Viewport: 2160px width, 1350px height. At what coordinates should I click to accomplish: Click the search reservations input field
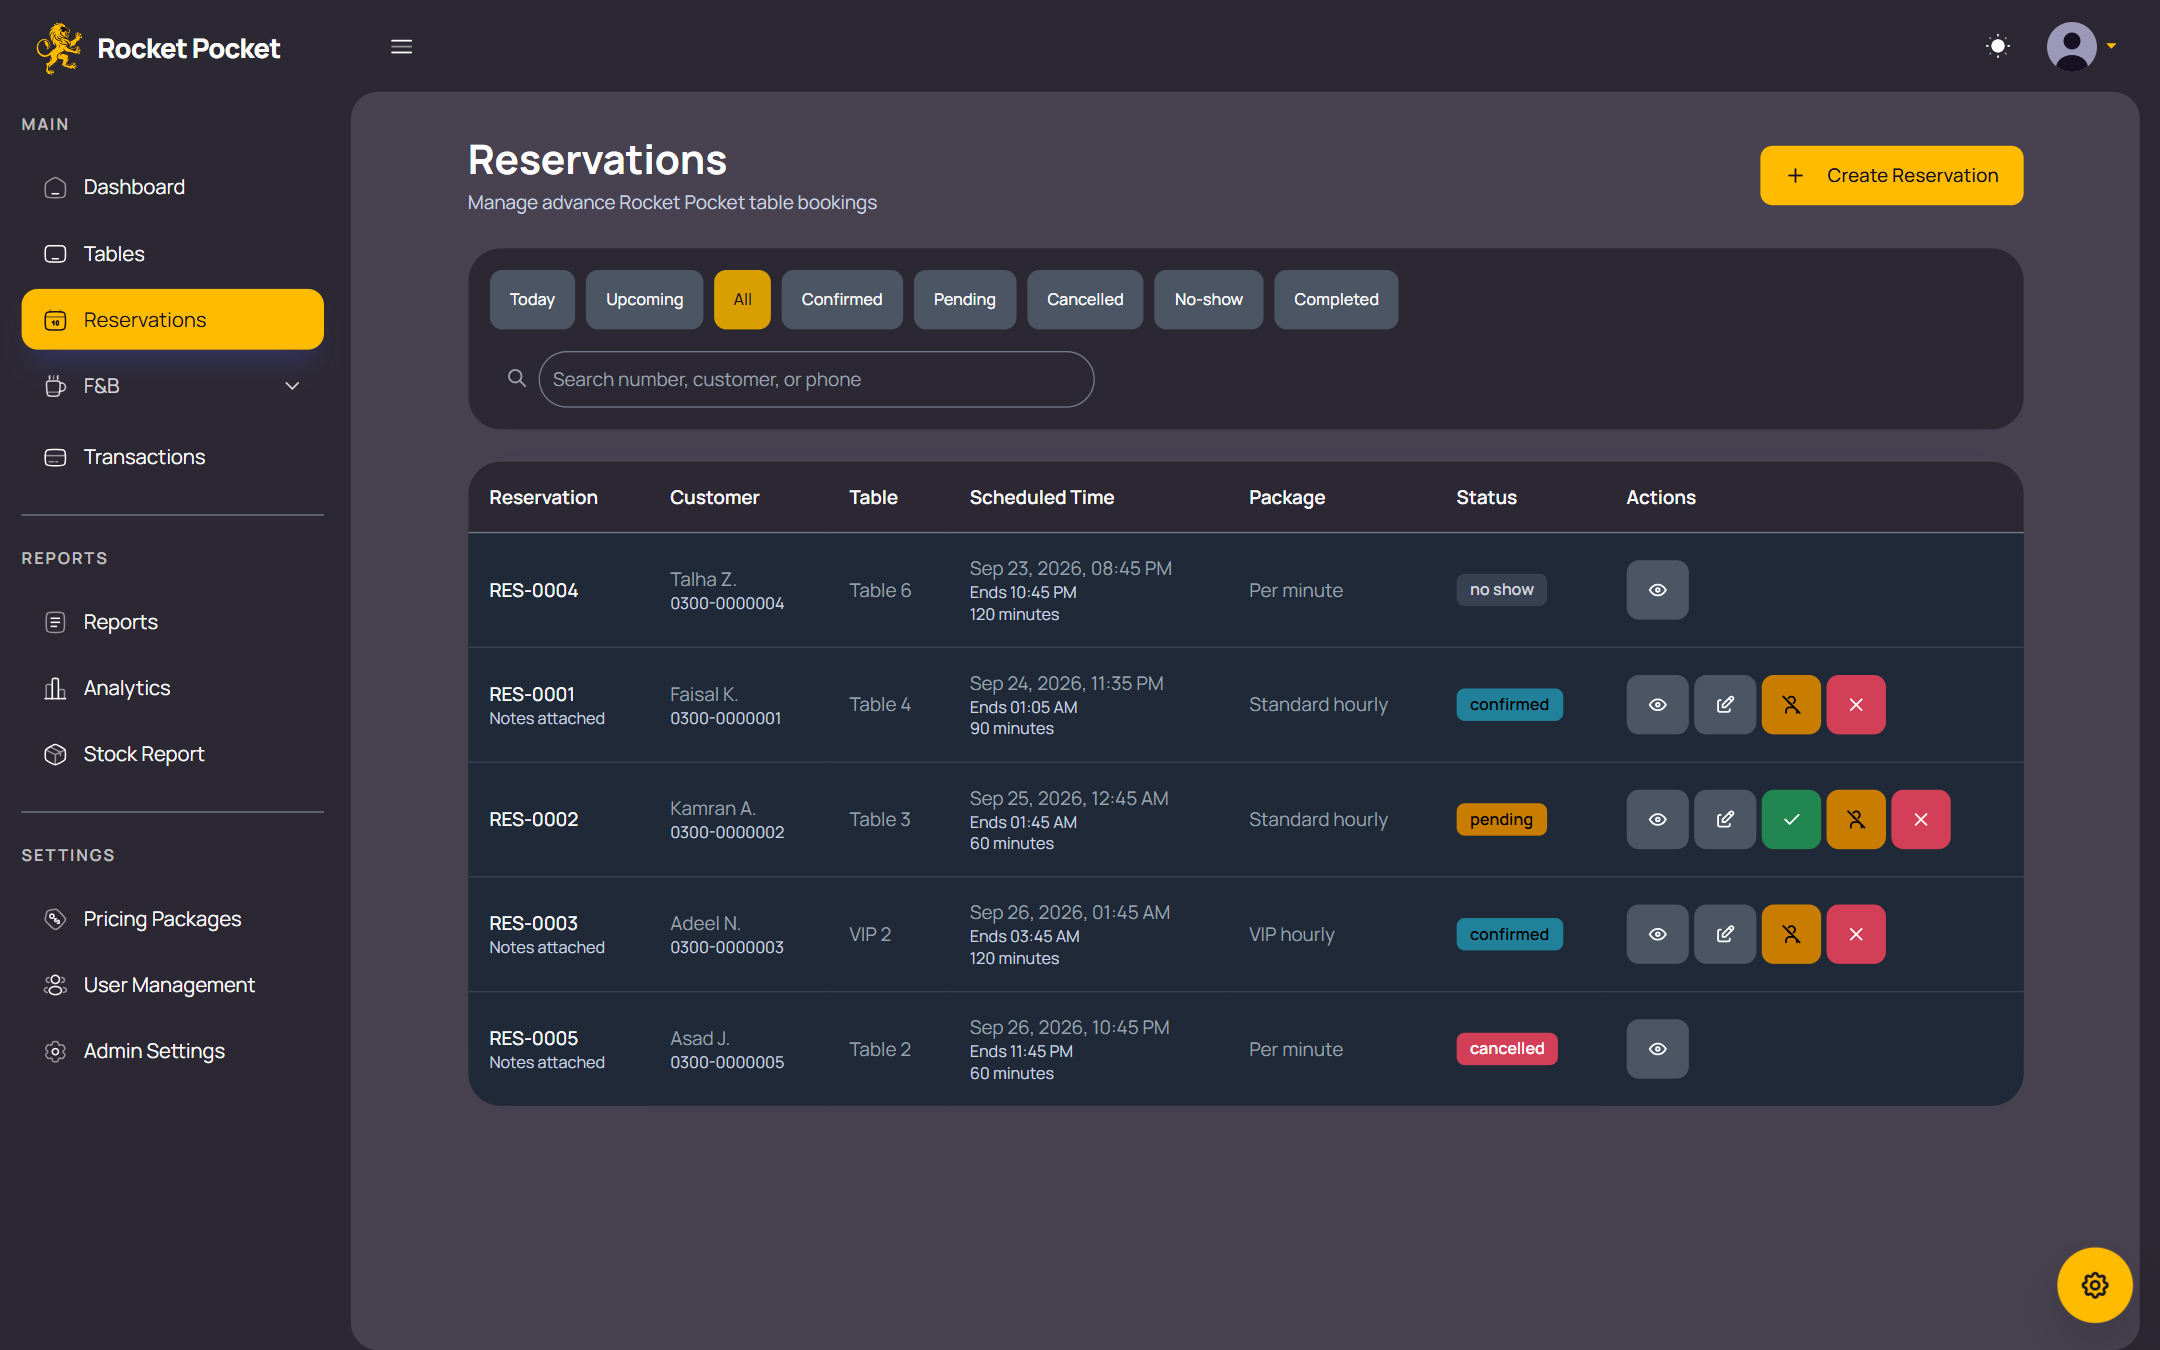click(x=816, y=379)
